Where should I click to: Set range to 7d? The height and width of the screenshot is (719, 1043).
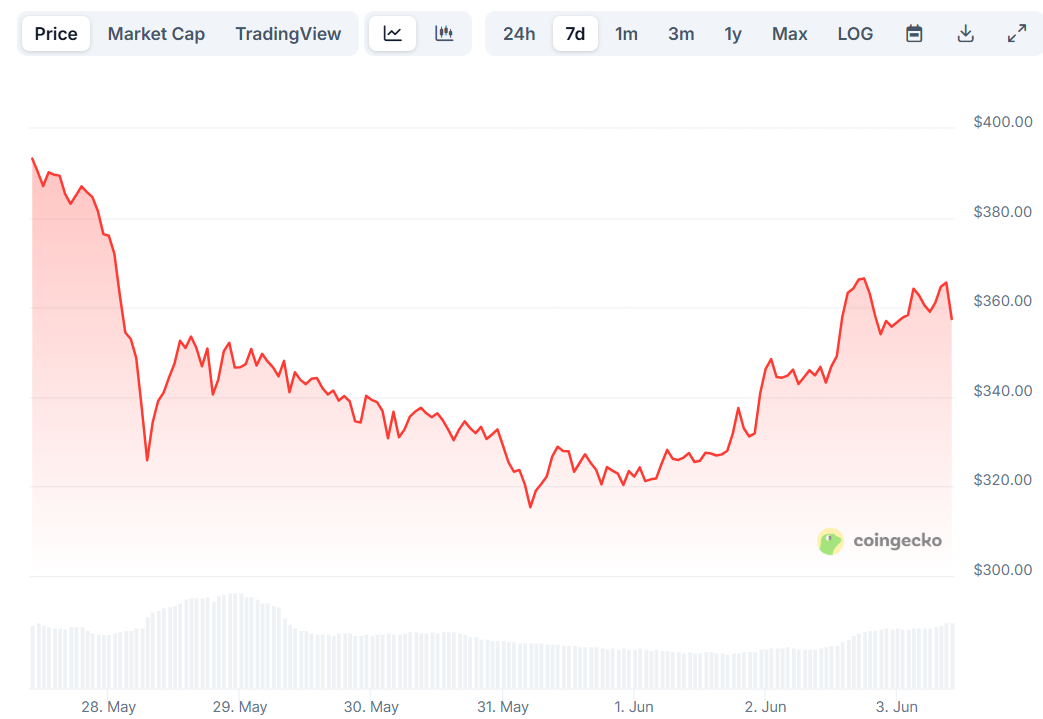575,33
